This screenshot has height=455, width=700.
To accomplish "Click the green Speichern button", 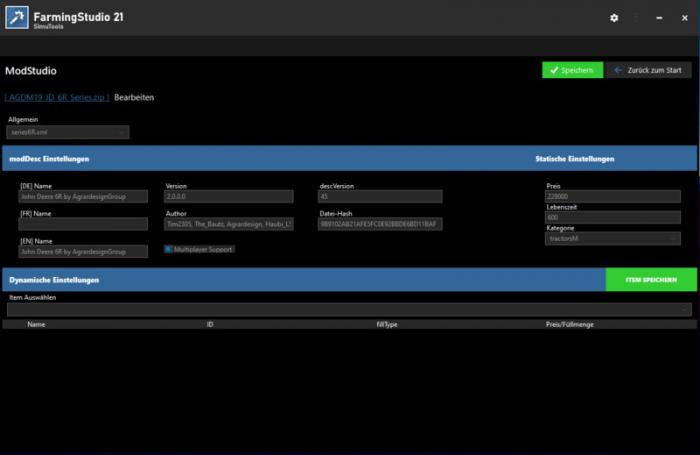I will click(572, 70).
